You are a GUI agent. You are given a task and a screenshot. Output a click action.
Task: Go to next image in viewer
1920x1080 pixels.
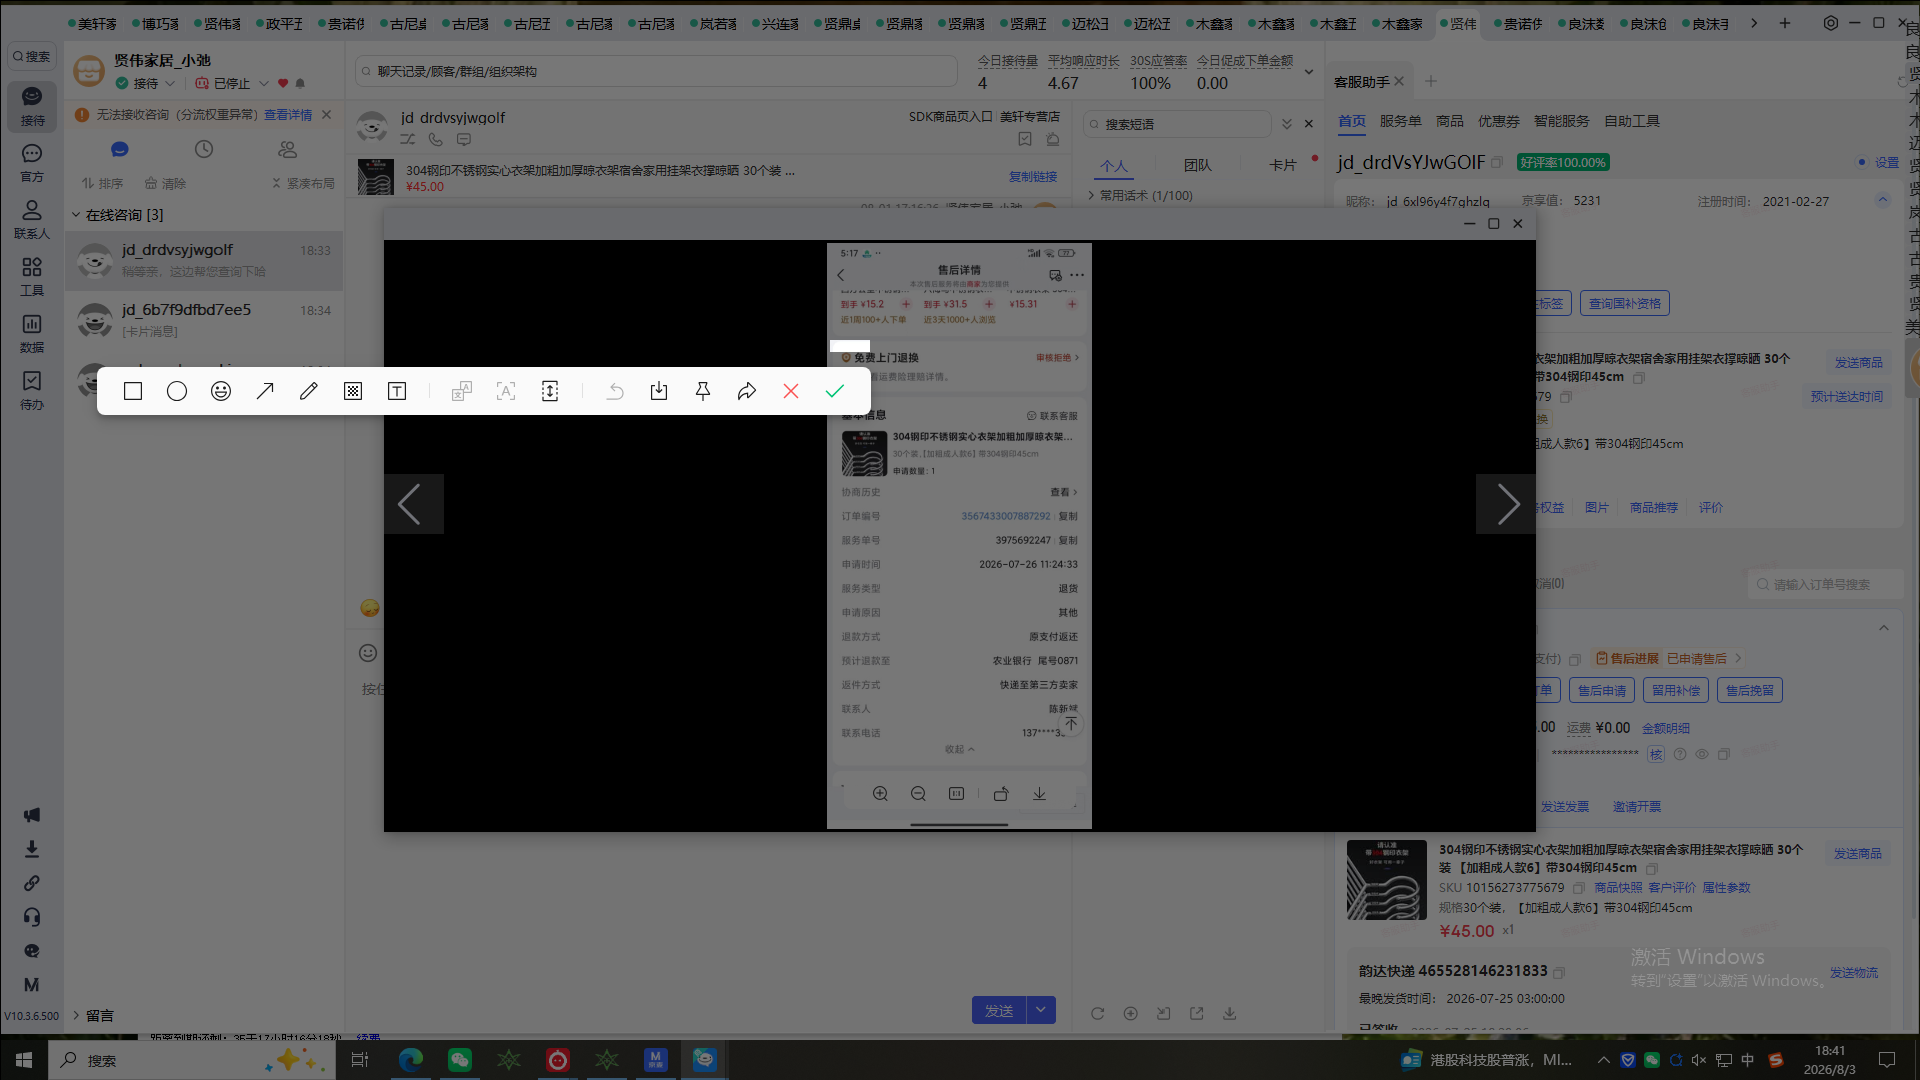(1506, 504)
